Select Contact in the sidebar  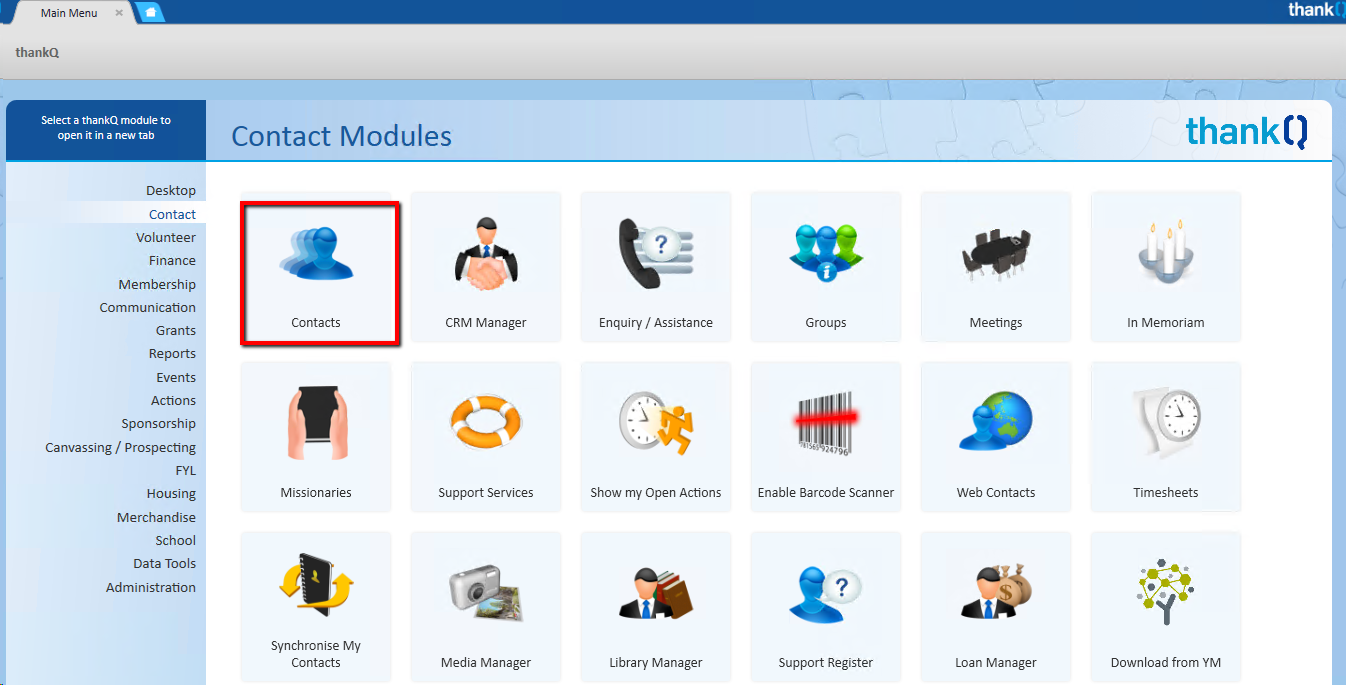click(172, 214)
